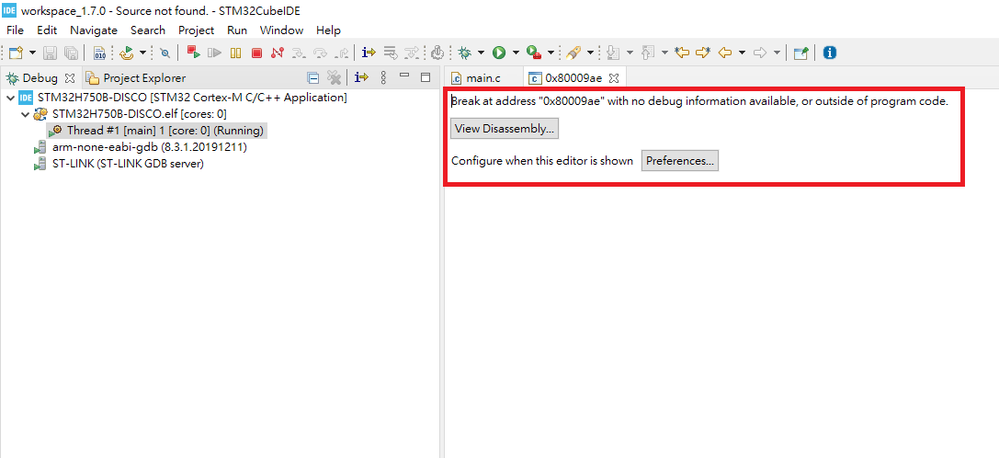Viewport: 999px width, 458px height.
Task: Click Collapse All in Debug view
Action: coord(313,78)
